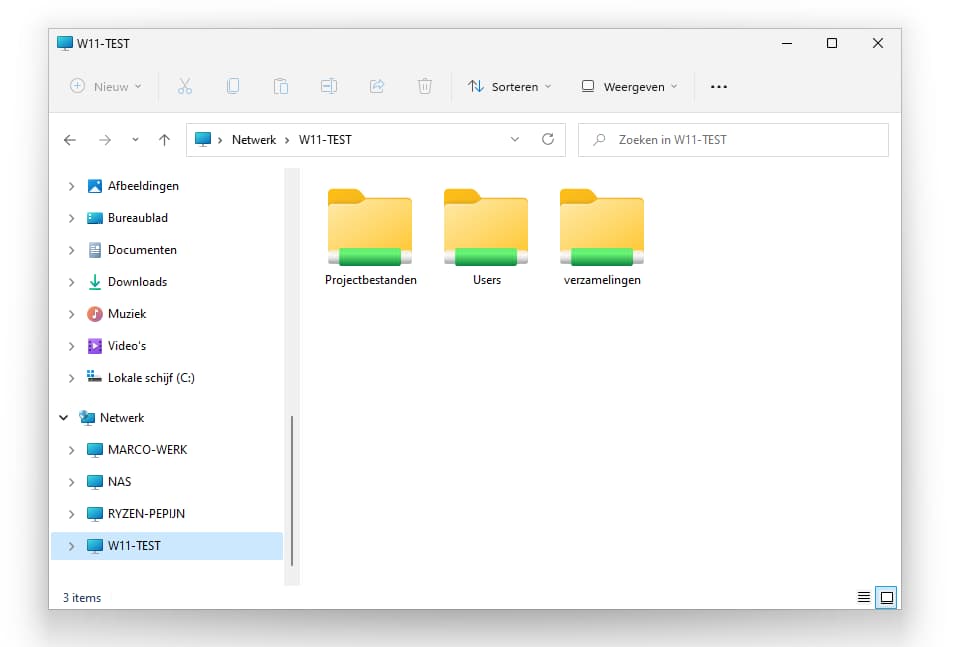This screenshot has width=955, height=647.
Task: Open recent locations dropdown arrow
Action: [135, 140]
